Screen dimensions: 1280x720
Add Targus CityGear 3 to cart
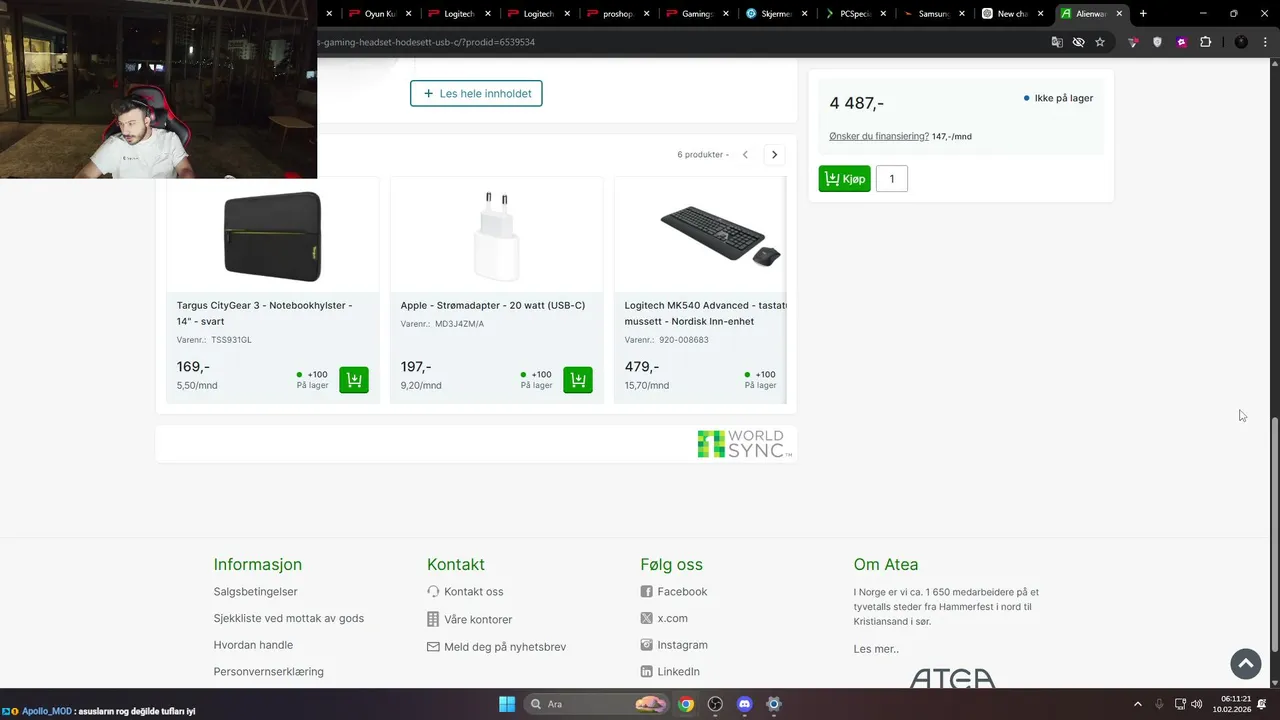354,380
